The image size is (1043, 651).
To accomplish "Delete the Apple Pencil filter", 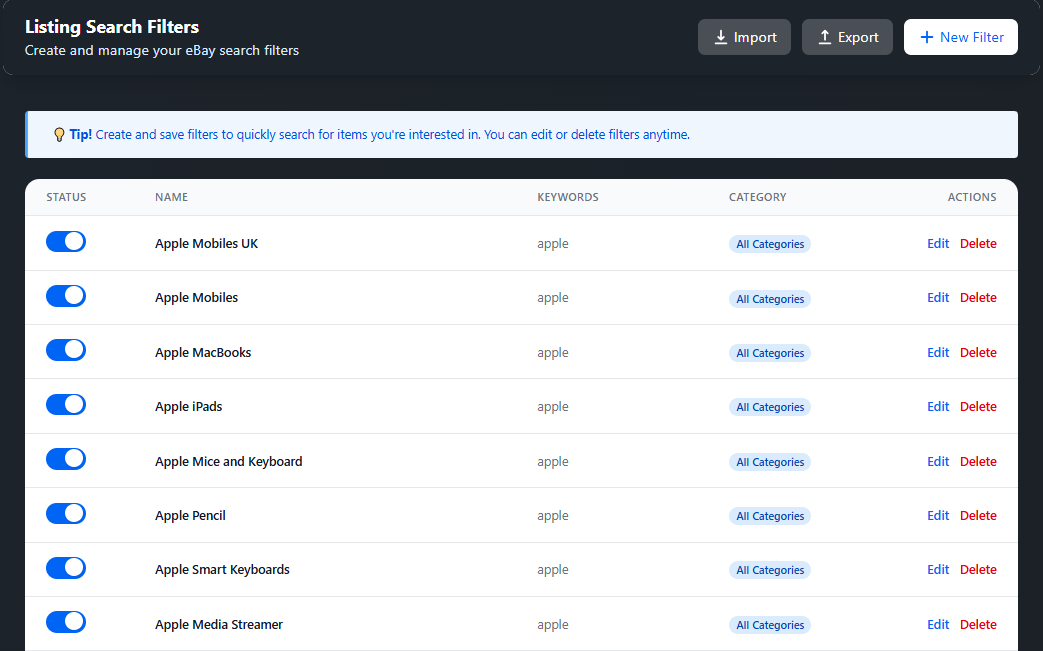I will 978,516.
